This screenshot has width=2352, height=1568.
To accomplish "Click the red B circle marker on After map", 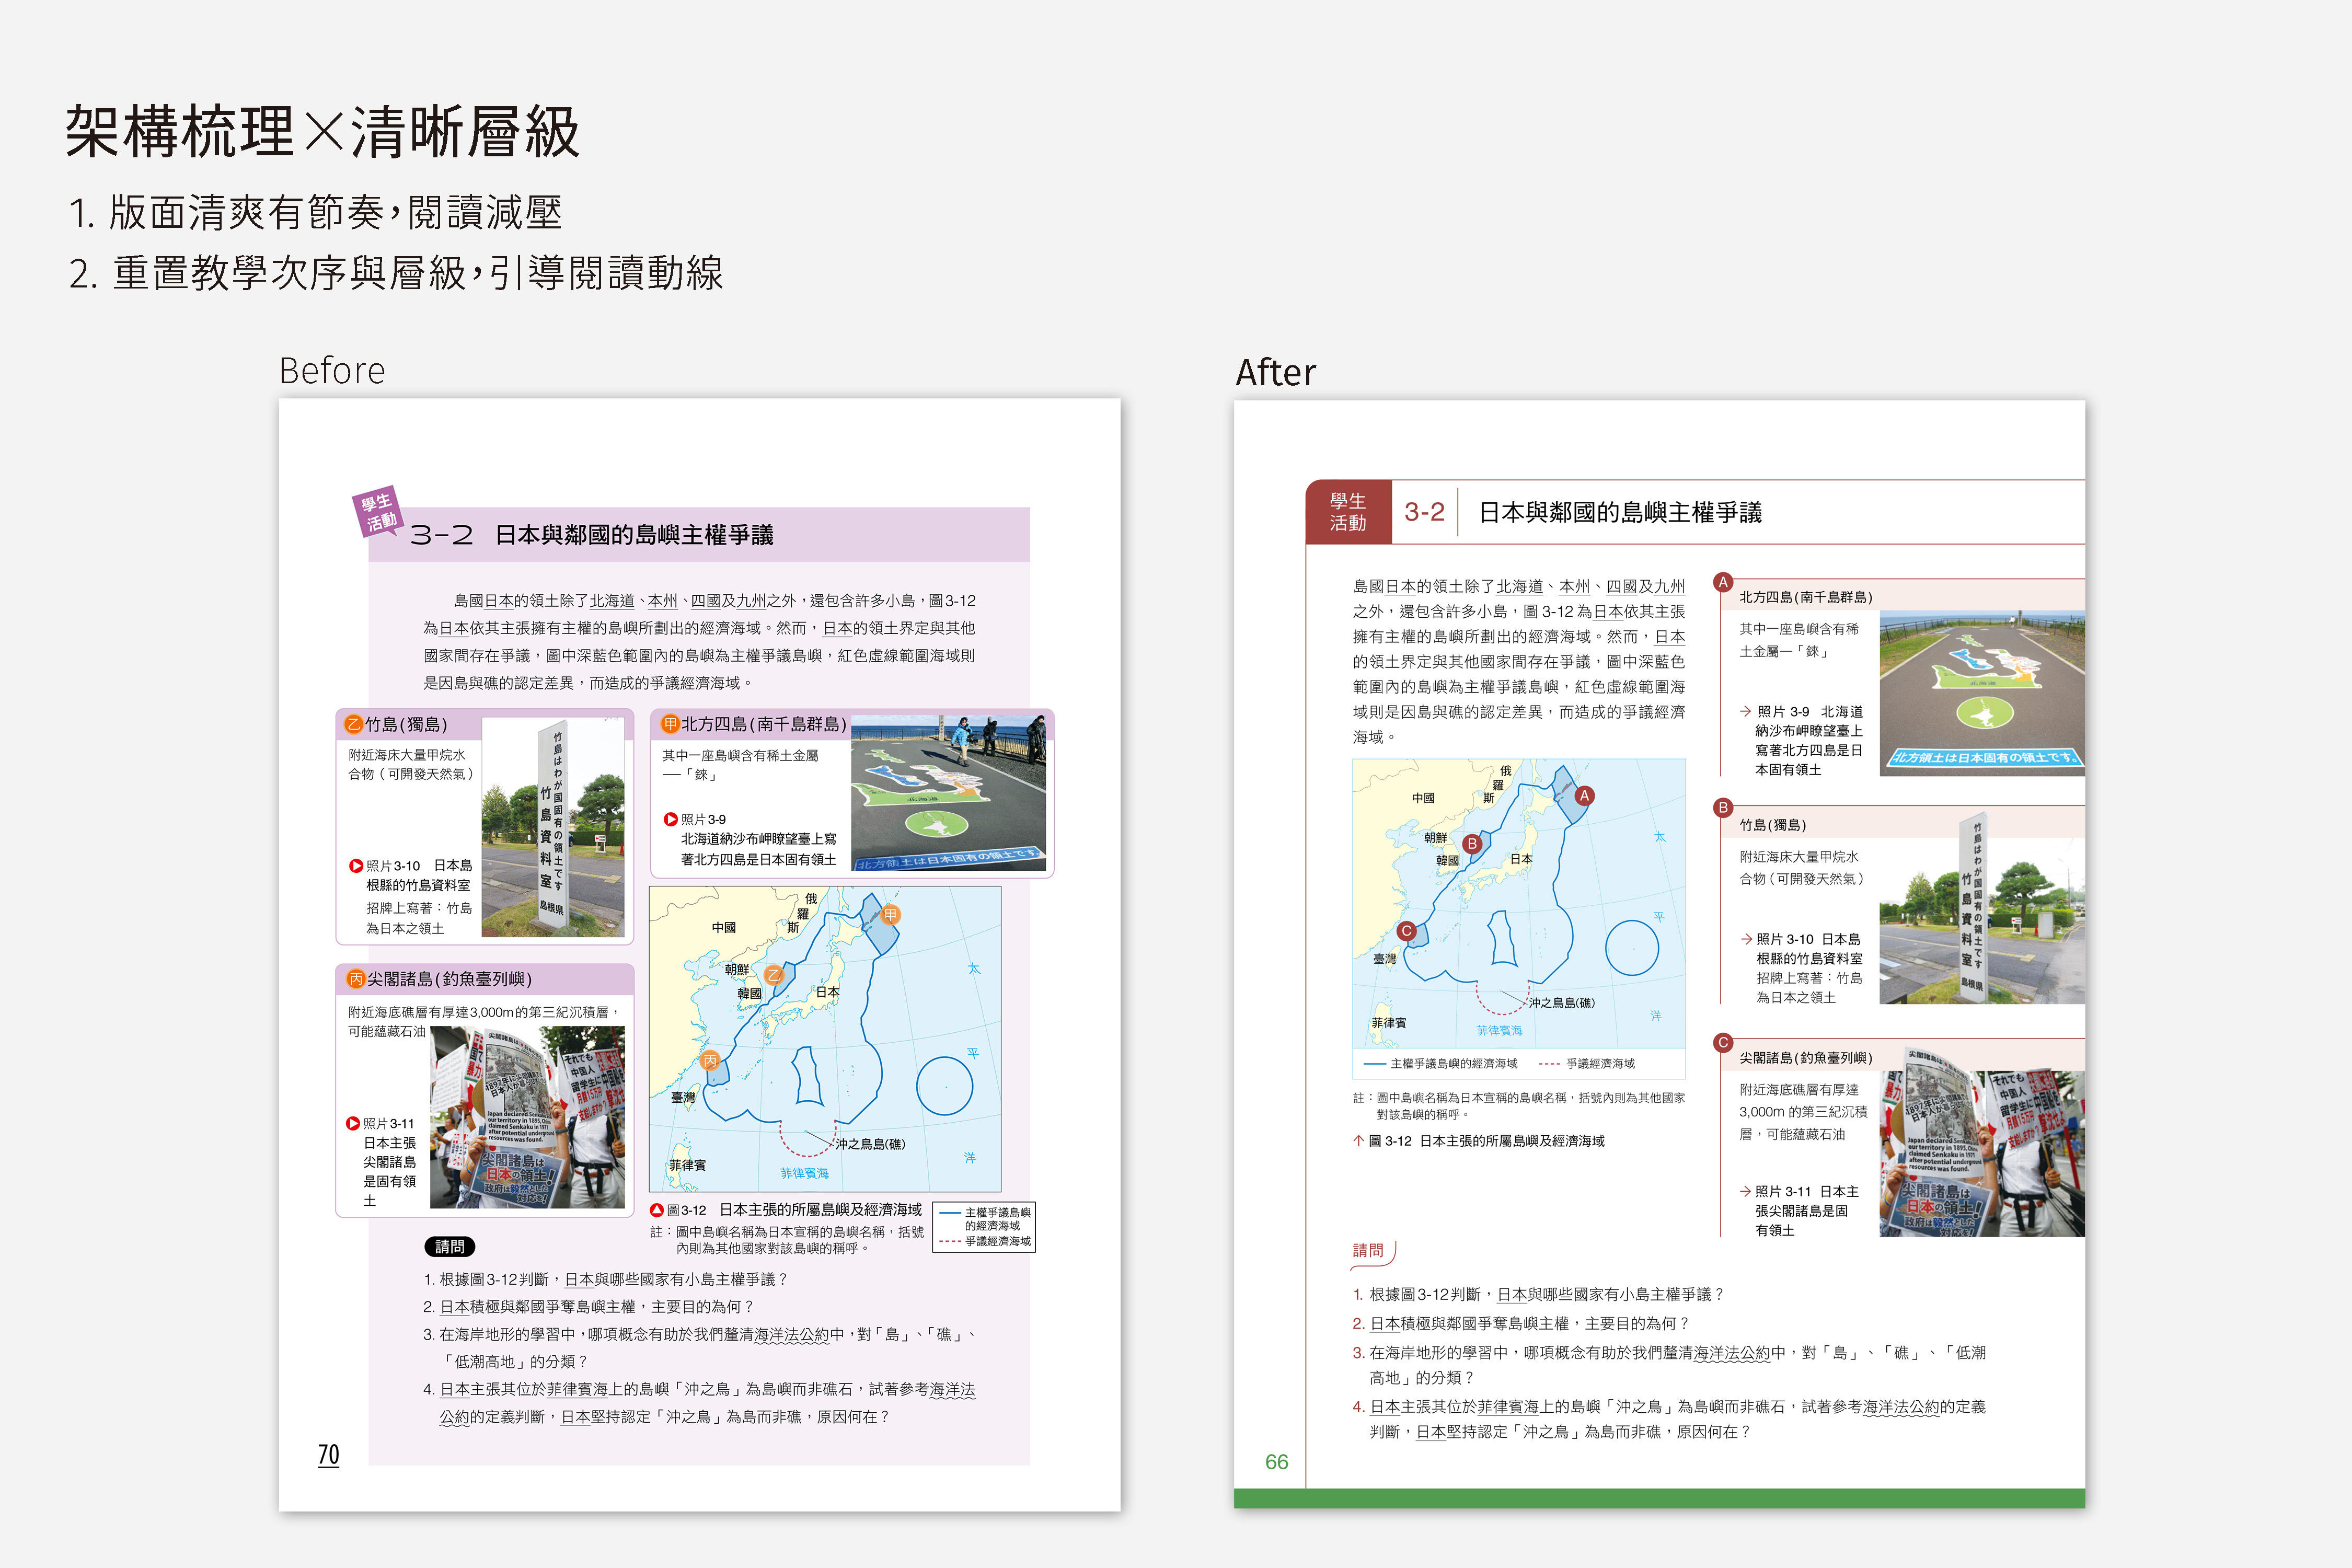I will coord(1472,844).
